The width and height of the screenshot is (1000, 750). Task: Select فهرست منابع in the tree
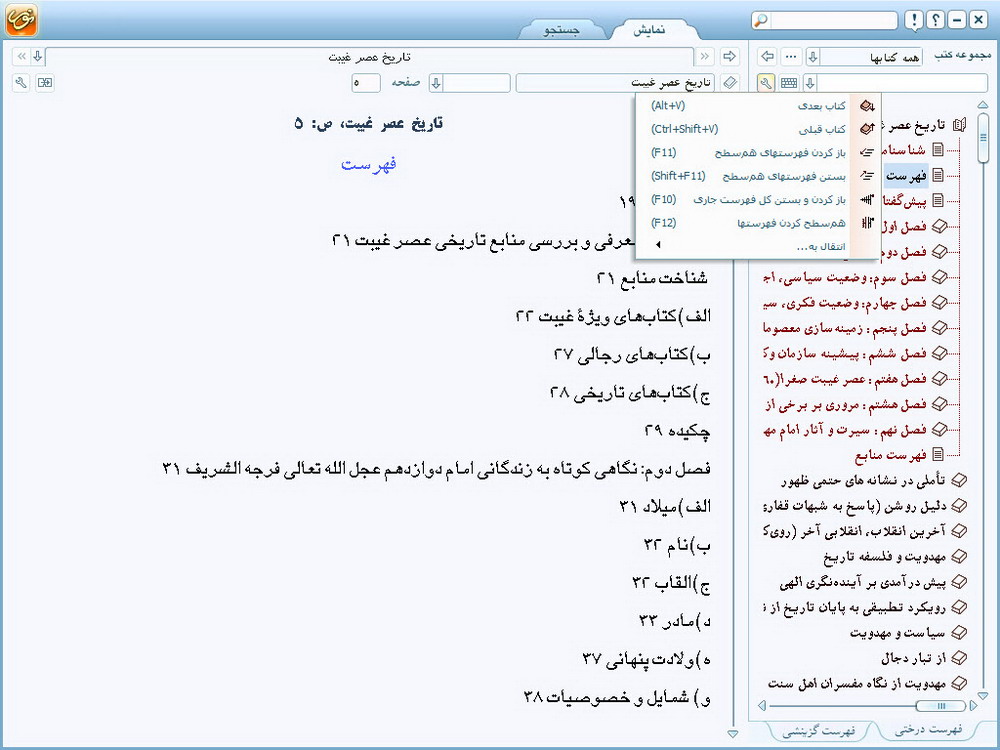click(890, 455)
